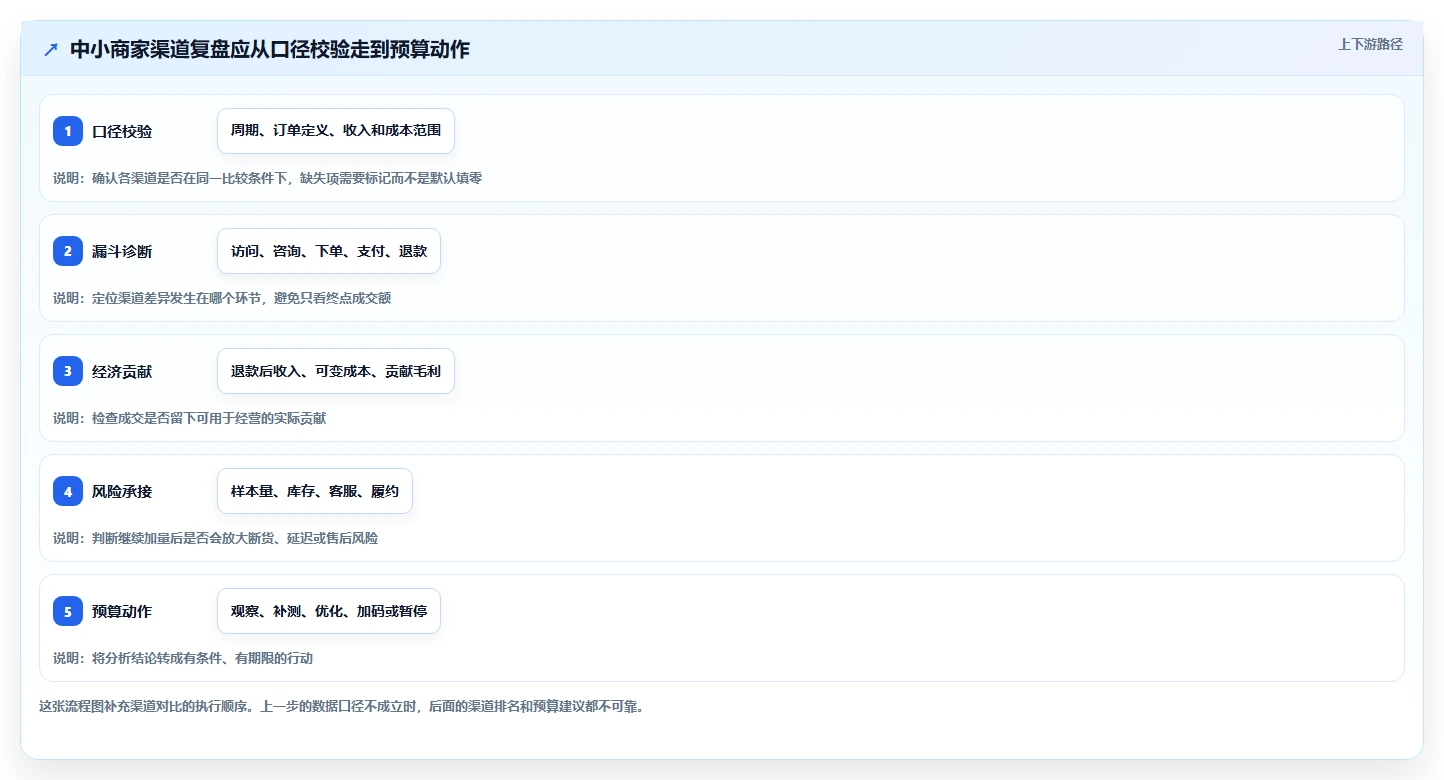Click the 预算动作 step label

pos(122,612)
